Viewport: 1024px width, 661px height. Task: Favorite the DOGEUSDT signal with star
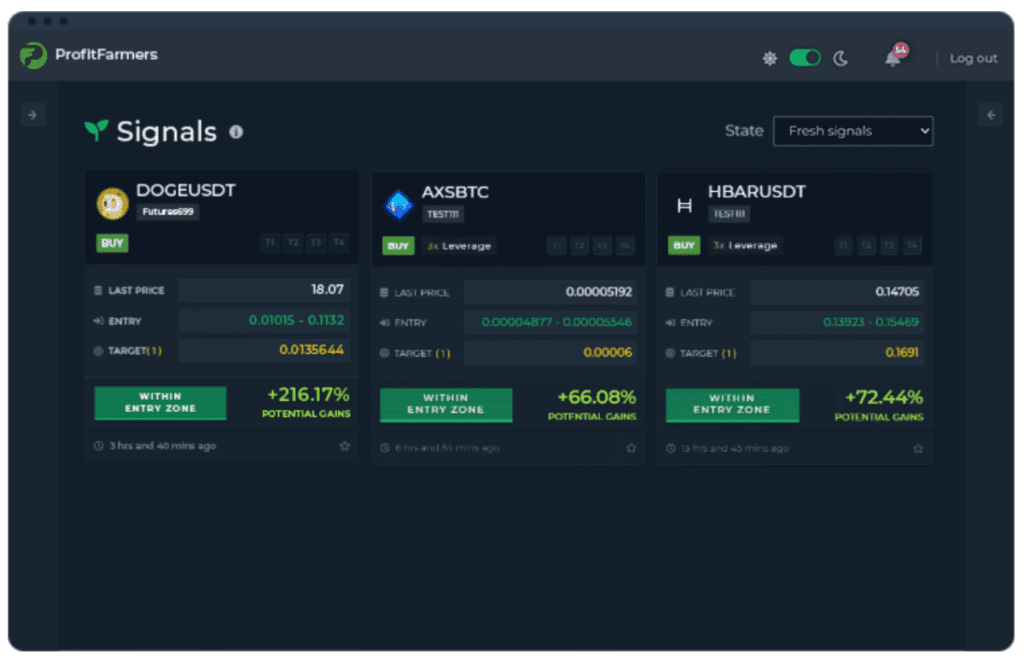pyautogui.click(x=345, y=446)
